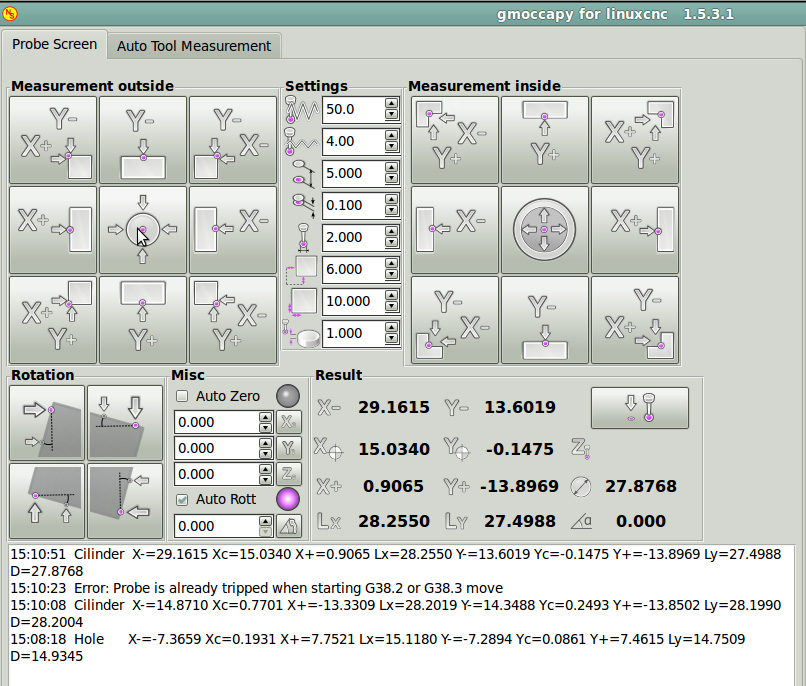Increase the 2.000 probe diameter value
The height and width of the screenshot is (686, 806).
coord(392,231)
